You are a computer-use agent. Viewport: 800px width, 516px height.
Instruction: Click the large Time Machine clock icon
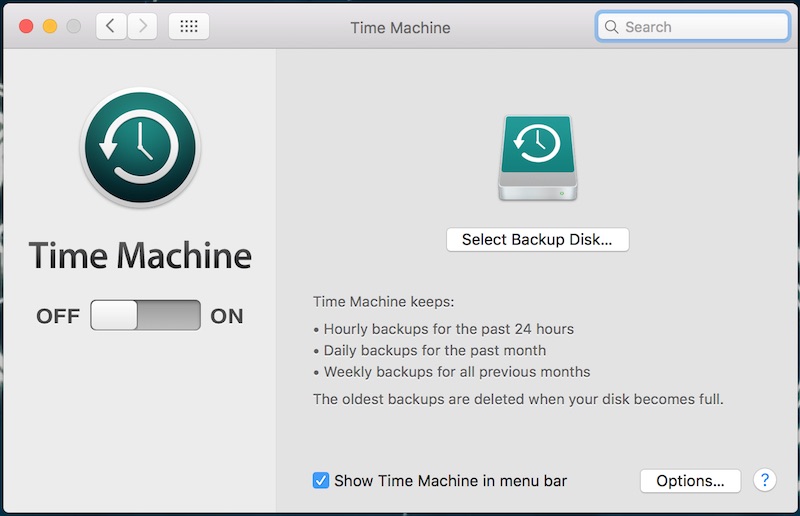pyautogui.click(x=140, y=147)
